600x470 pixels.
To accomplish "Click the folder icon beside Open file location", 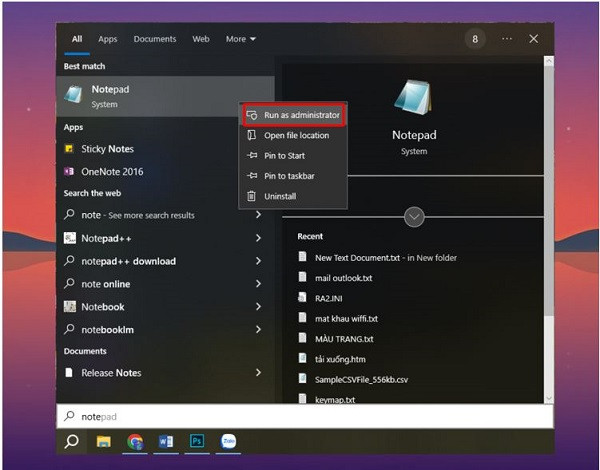I will point(251,135).
